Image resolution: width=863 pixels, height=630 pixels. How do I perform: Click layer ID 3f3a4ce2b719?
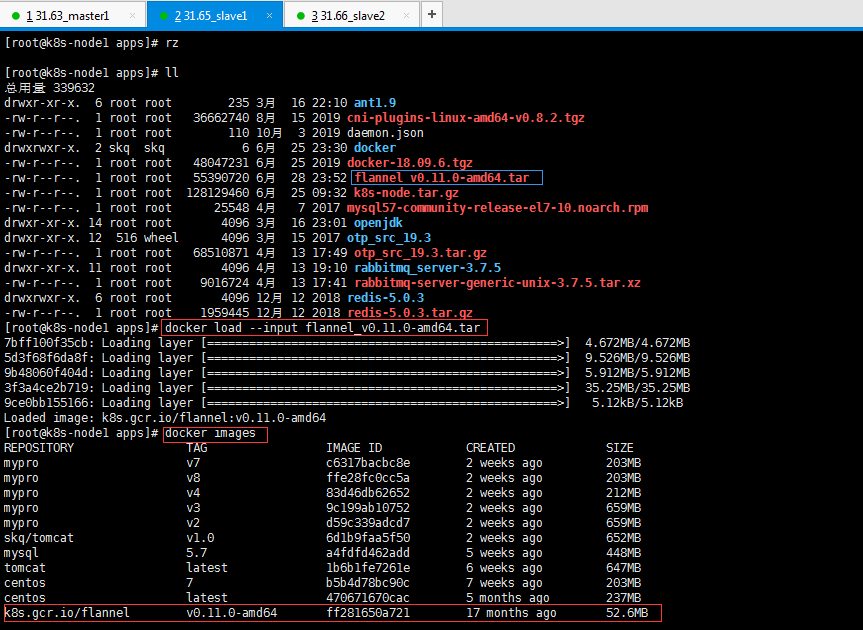pyautogui.click(x=46, y=388)
